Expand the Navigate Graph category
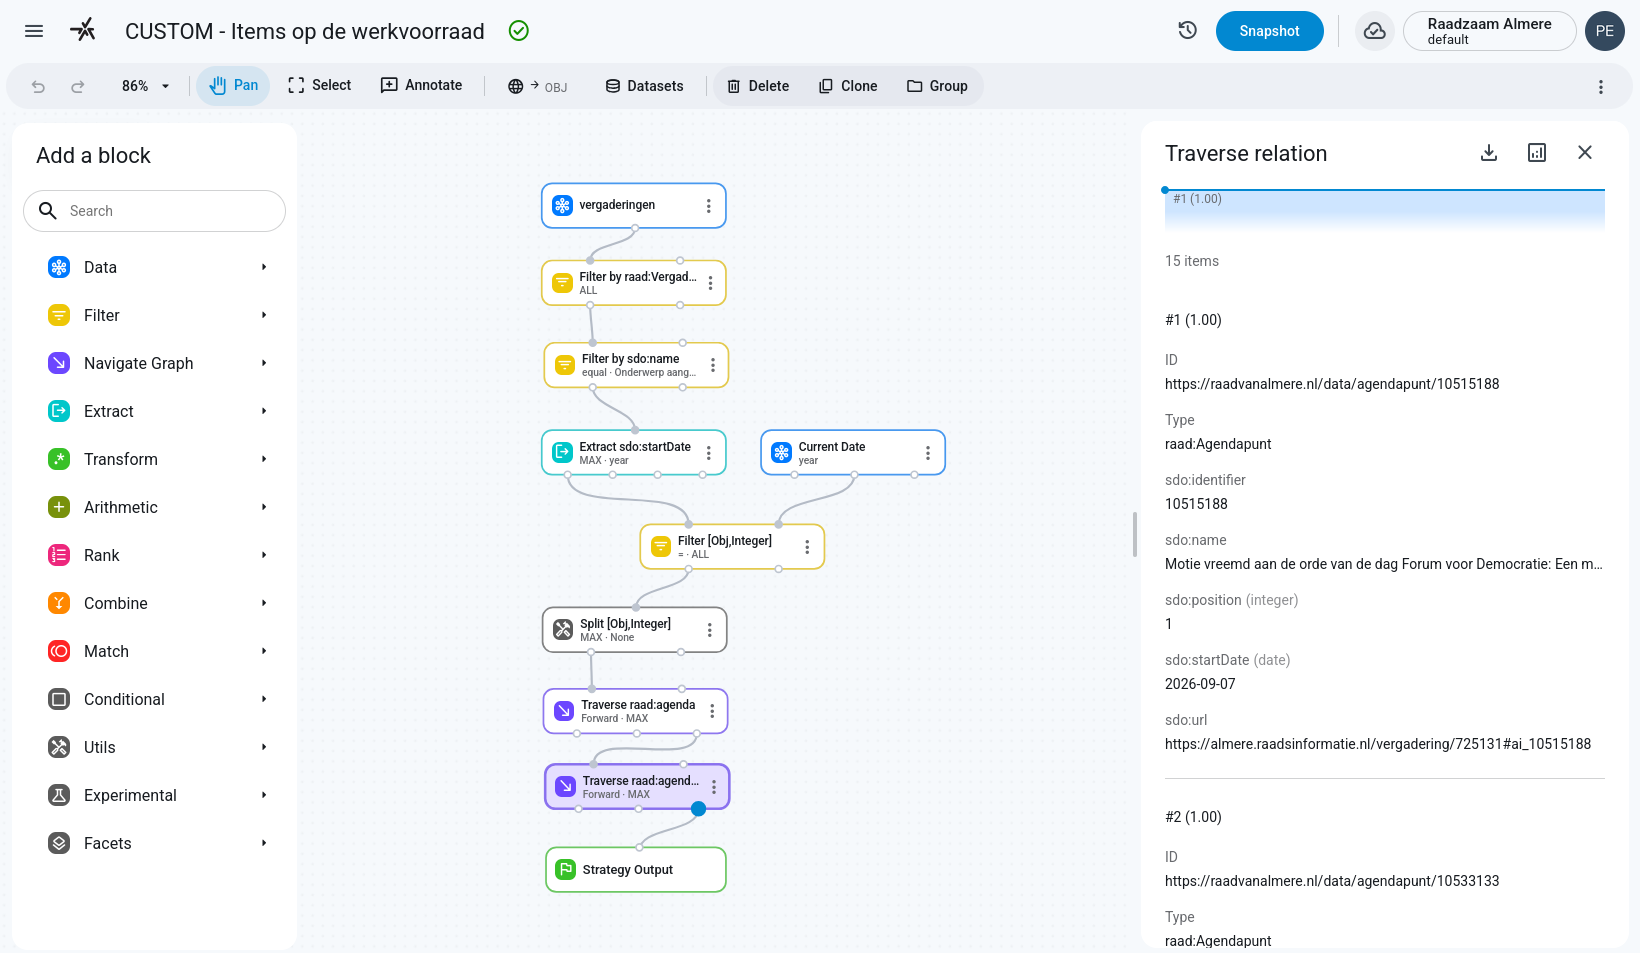This screenshot has height=953, width=1640. coord(155,363)
